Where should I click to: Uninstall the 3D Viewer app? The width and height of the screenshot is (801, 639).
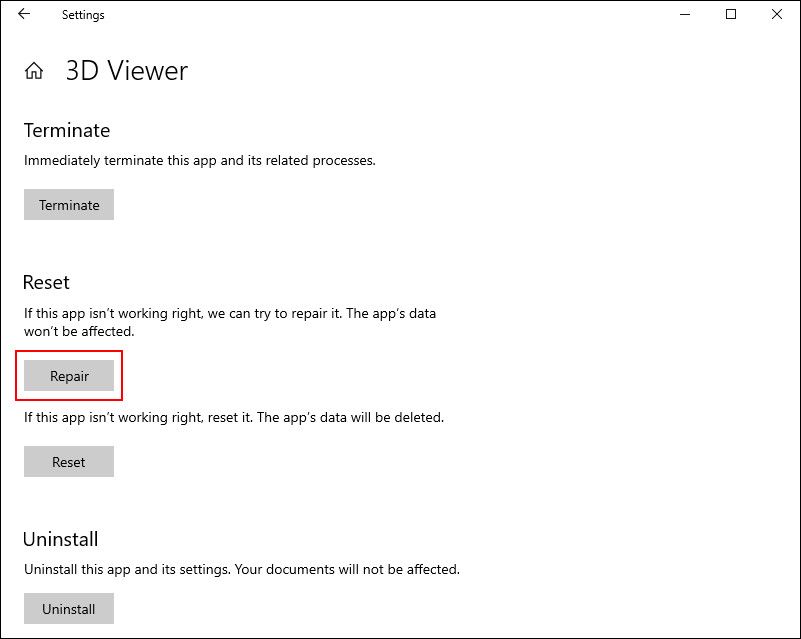pyautogui.click(x=69, y=609)
